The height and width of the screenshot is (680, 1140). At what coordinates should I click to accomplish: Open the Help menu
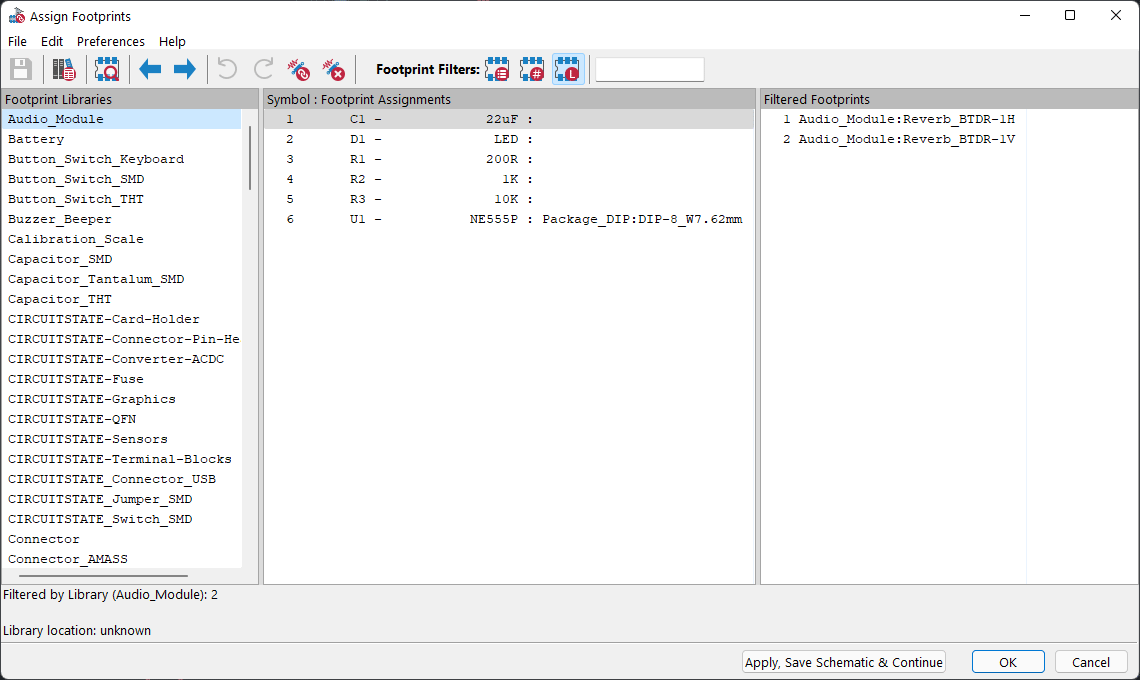click(x=172, y=41)
